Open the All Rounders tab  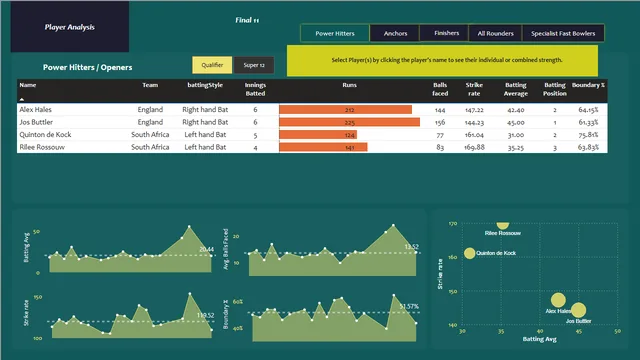click(x=496, y=33)
